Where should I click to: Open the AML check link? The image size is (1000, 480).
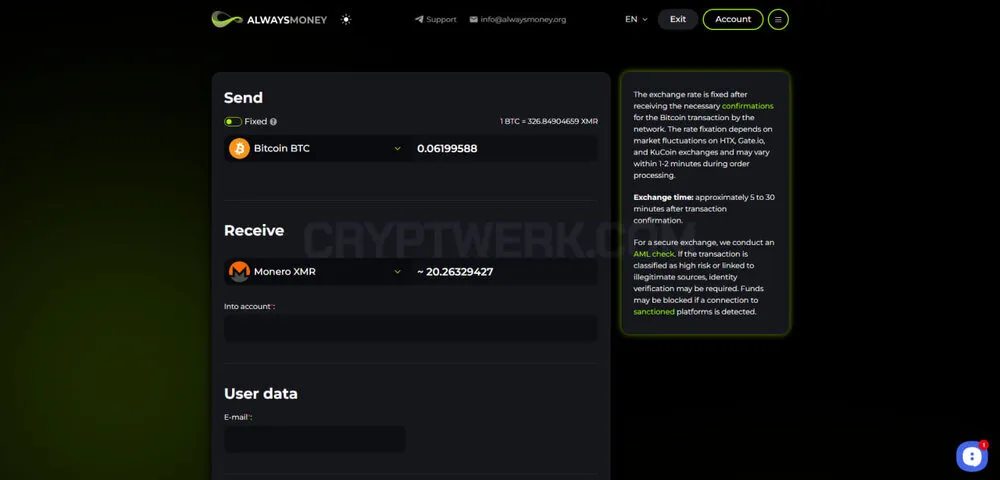(x=654, y=254)
